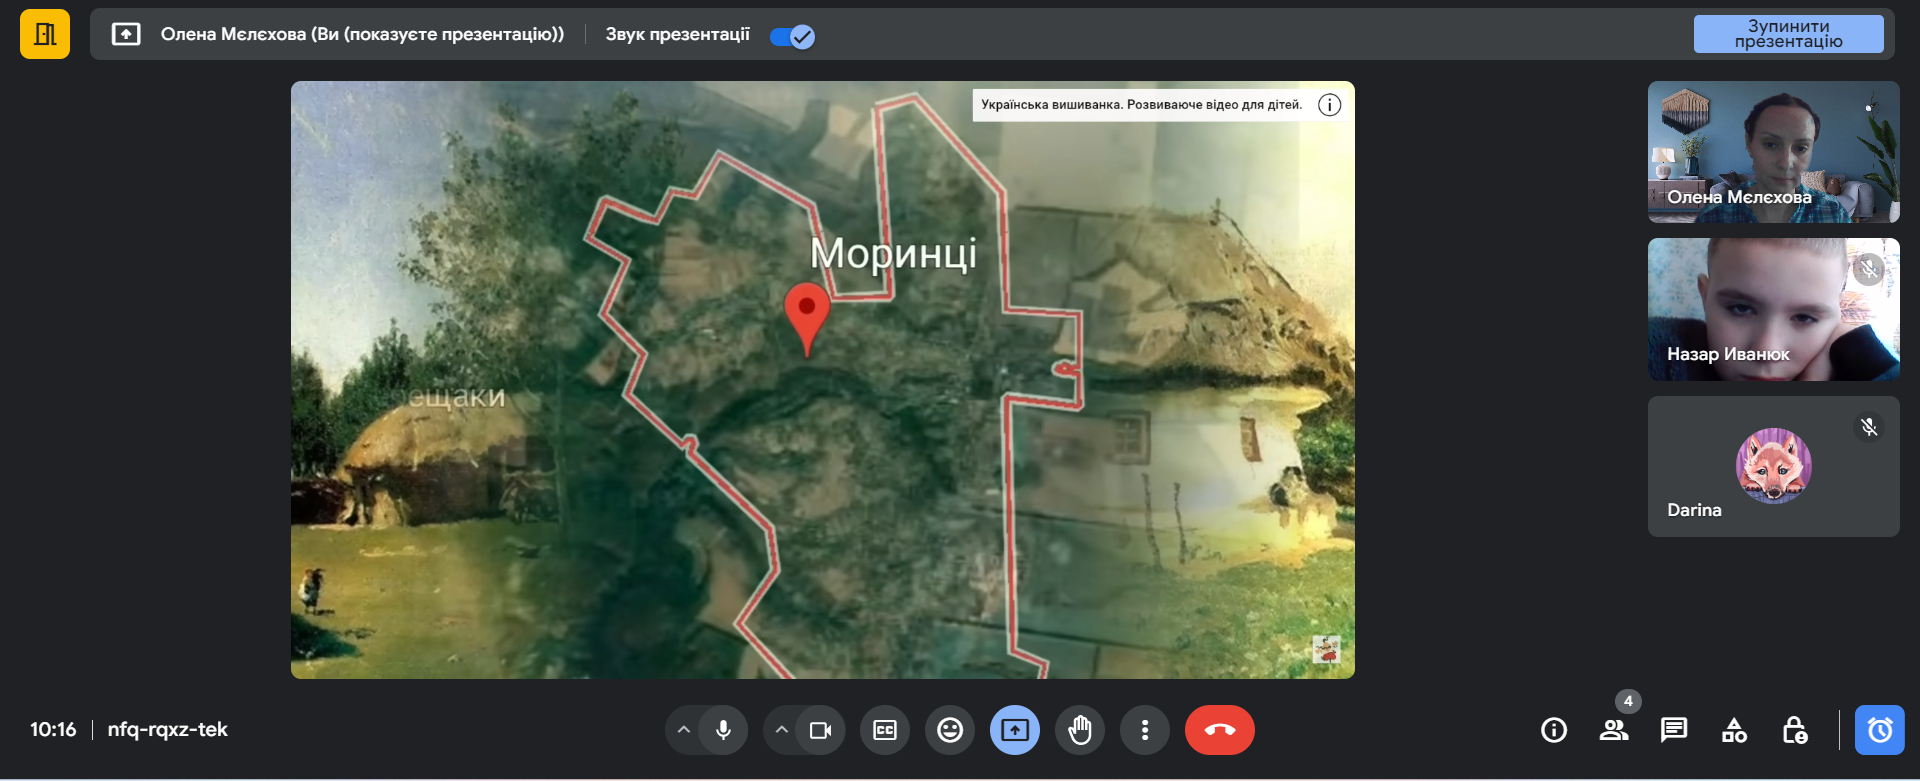Open host controls lock icon
This screenshot has height=781, width=1920.
[1794, 730]
